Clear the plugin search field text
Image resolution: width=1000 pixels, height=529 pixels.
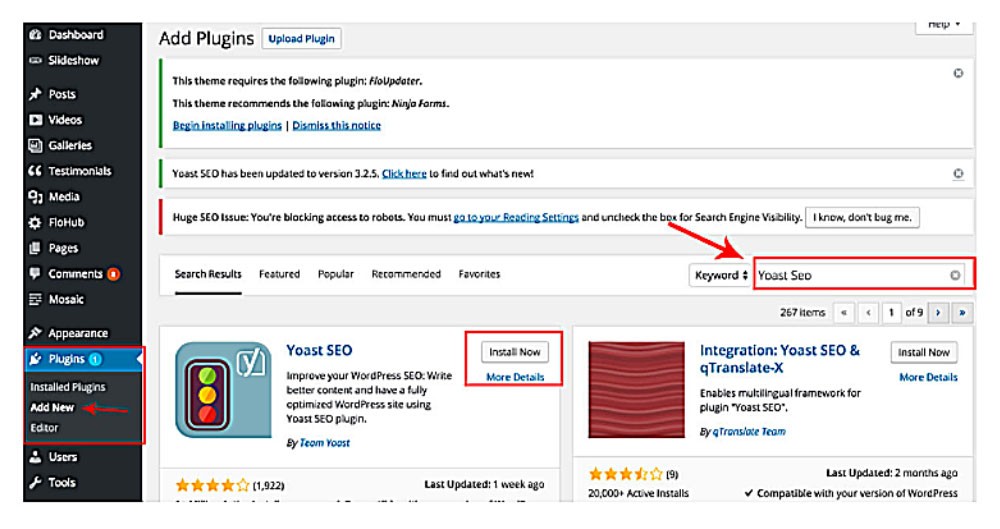tap(955, 275)
